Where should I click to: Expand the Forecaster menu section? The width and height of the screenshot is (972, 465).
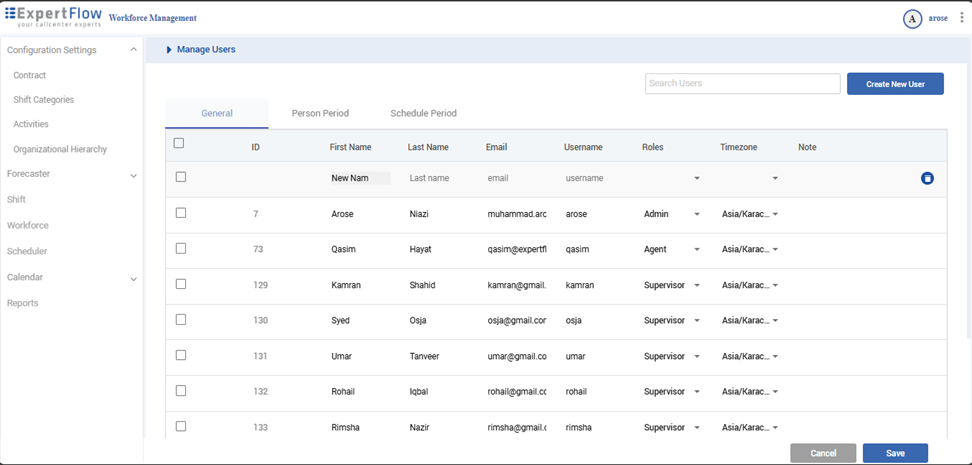click(133, 175)
